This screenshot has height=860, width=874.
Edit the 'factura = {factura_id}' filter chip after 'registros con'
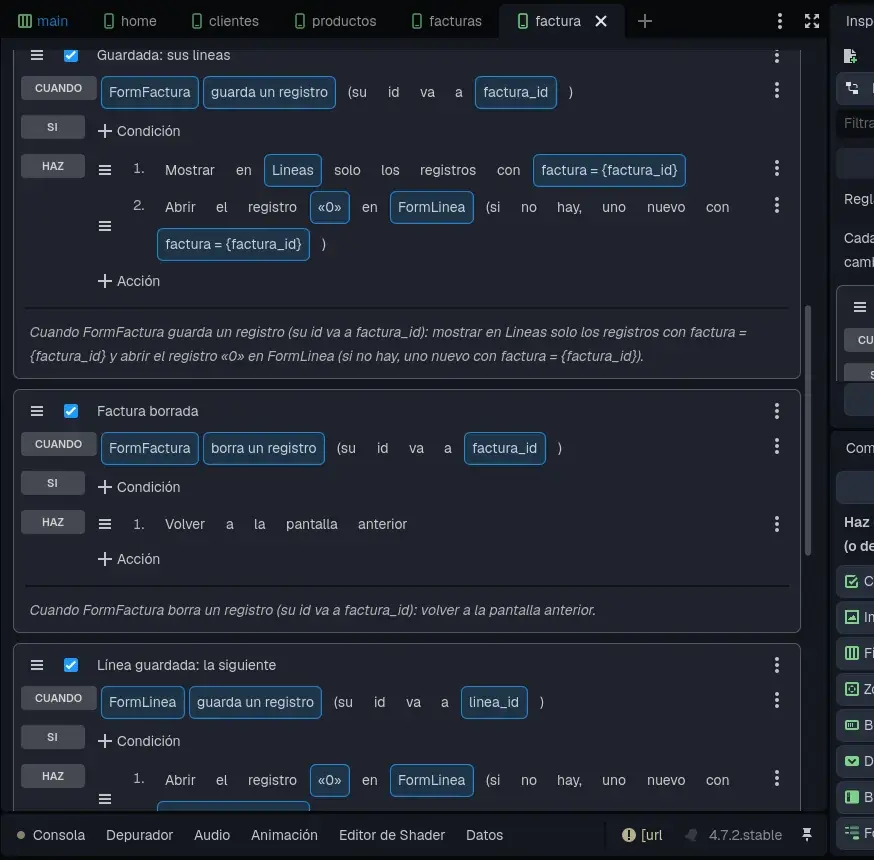click(x=609, y=171)
